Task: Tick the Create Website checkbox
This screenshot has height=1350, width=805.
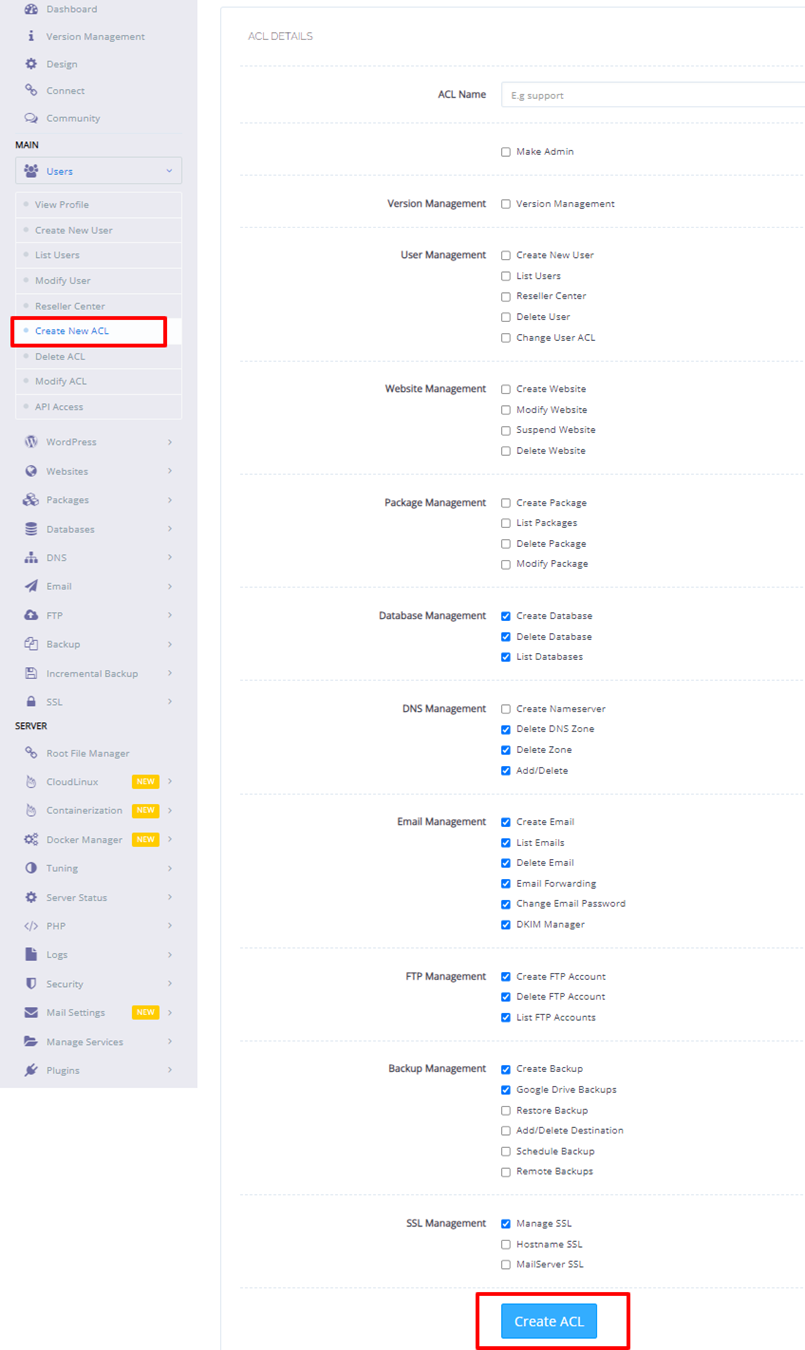Action: [506, 389]
